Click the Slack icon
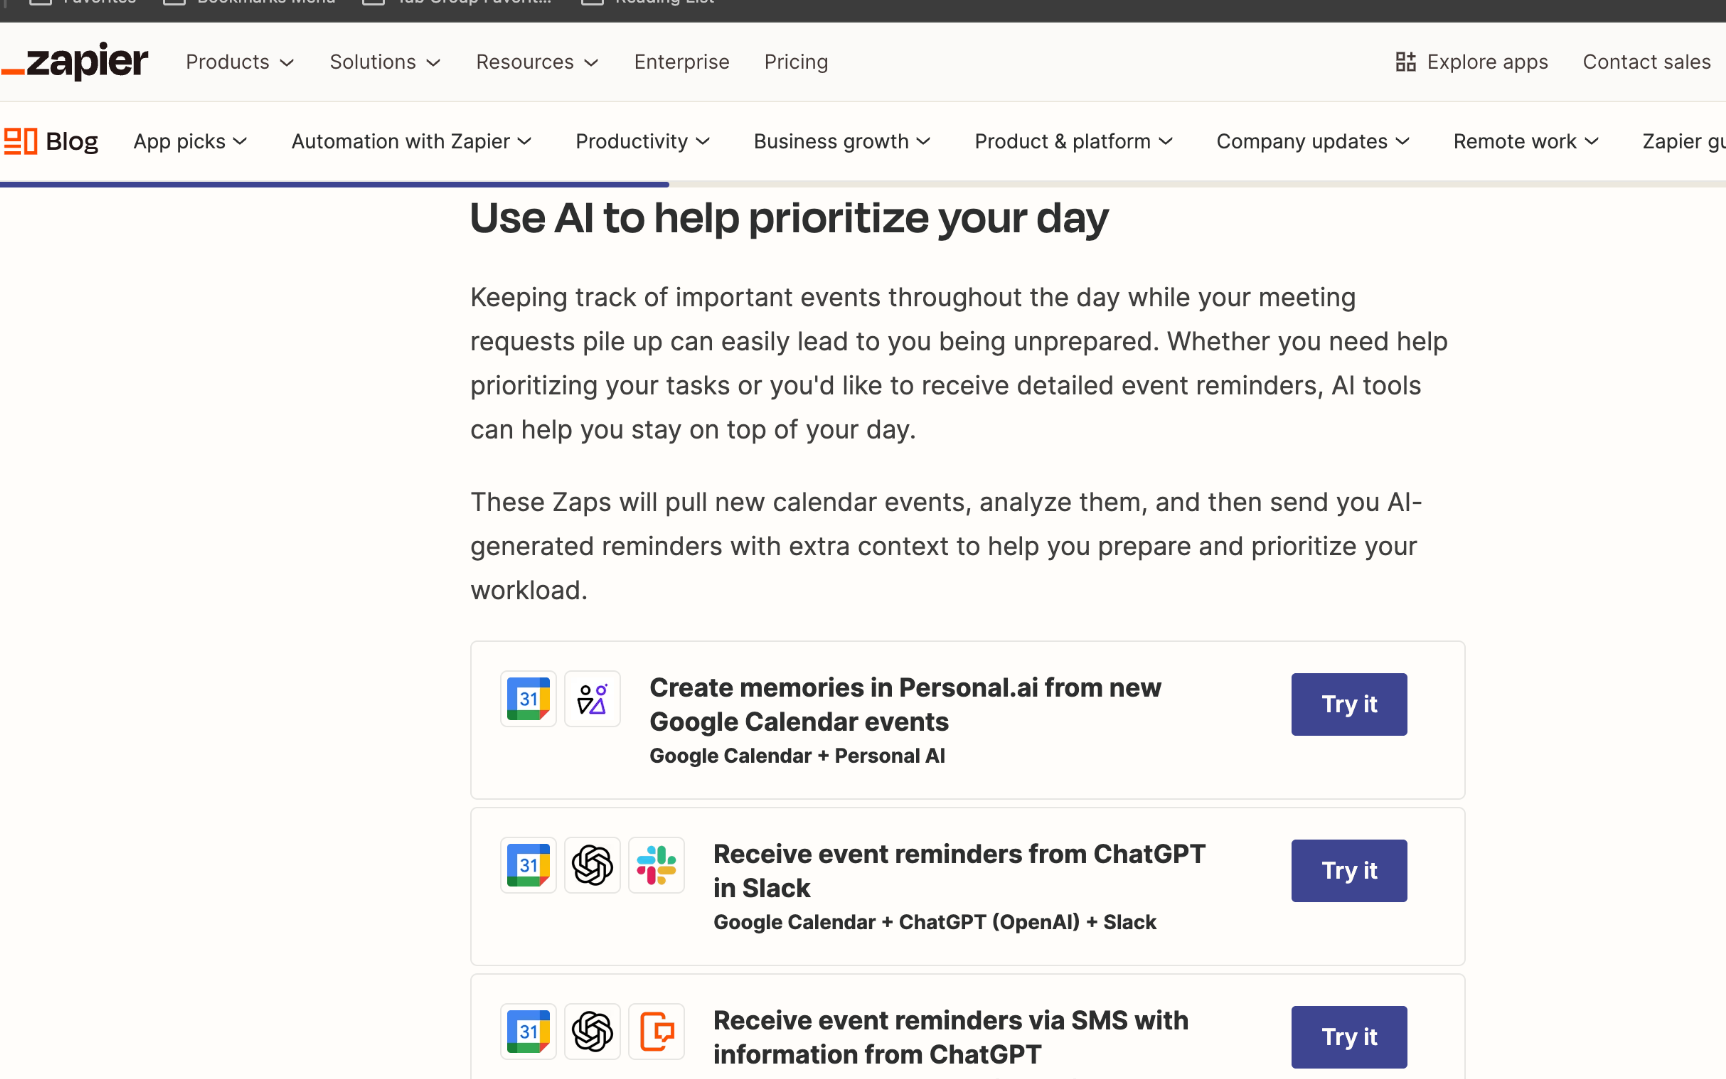Screen dimensions: 1726x1079 tap(656, 865)
